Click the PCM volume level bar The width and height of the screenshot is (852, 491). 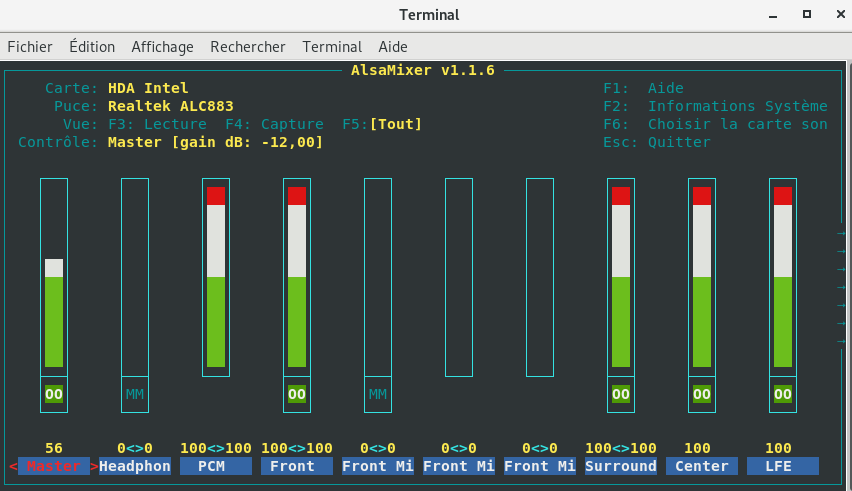click(216, 277)
